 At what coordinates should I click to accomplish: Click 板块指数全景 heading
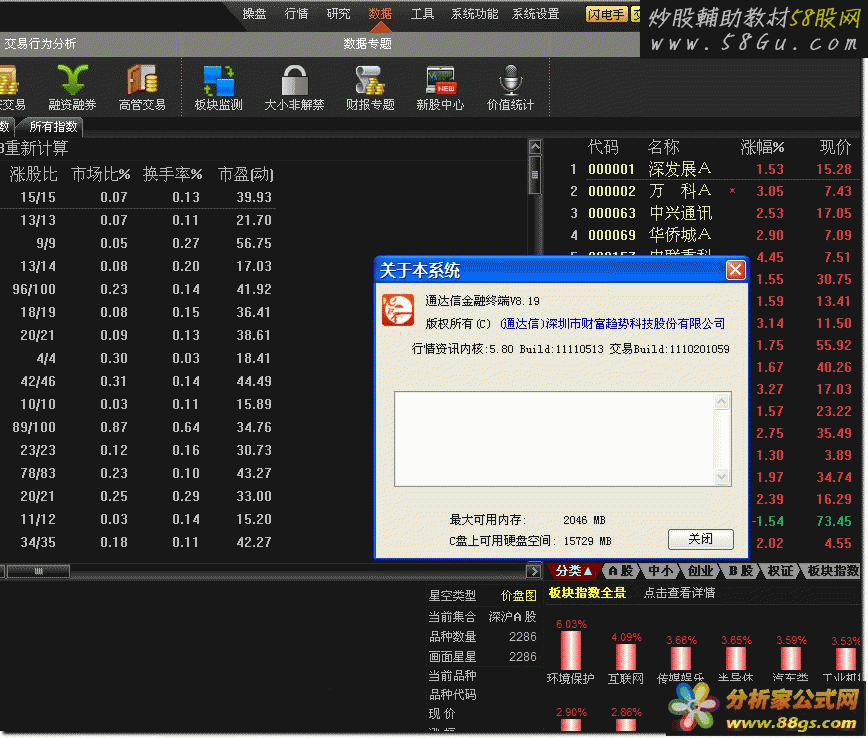coord(587,593)
